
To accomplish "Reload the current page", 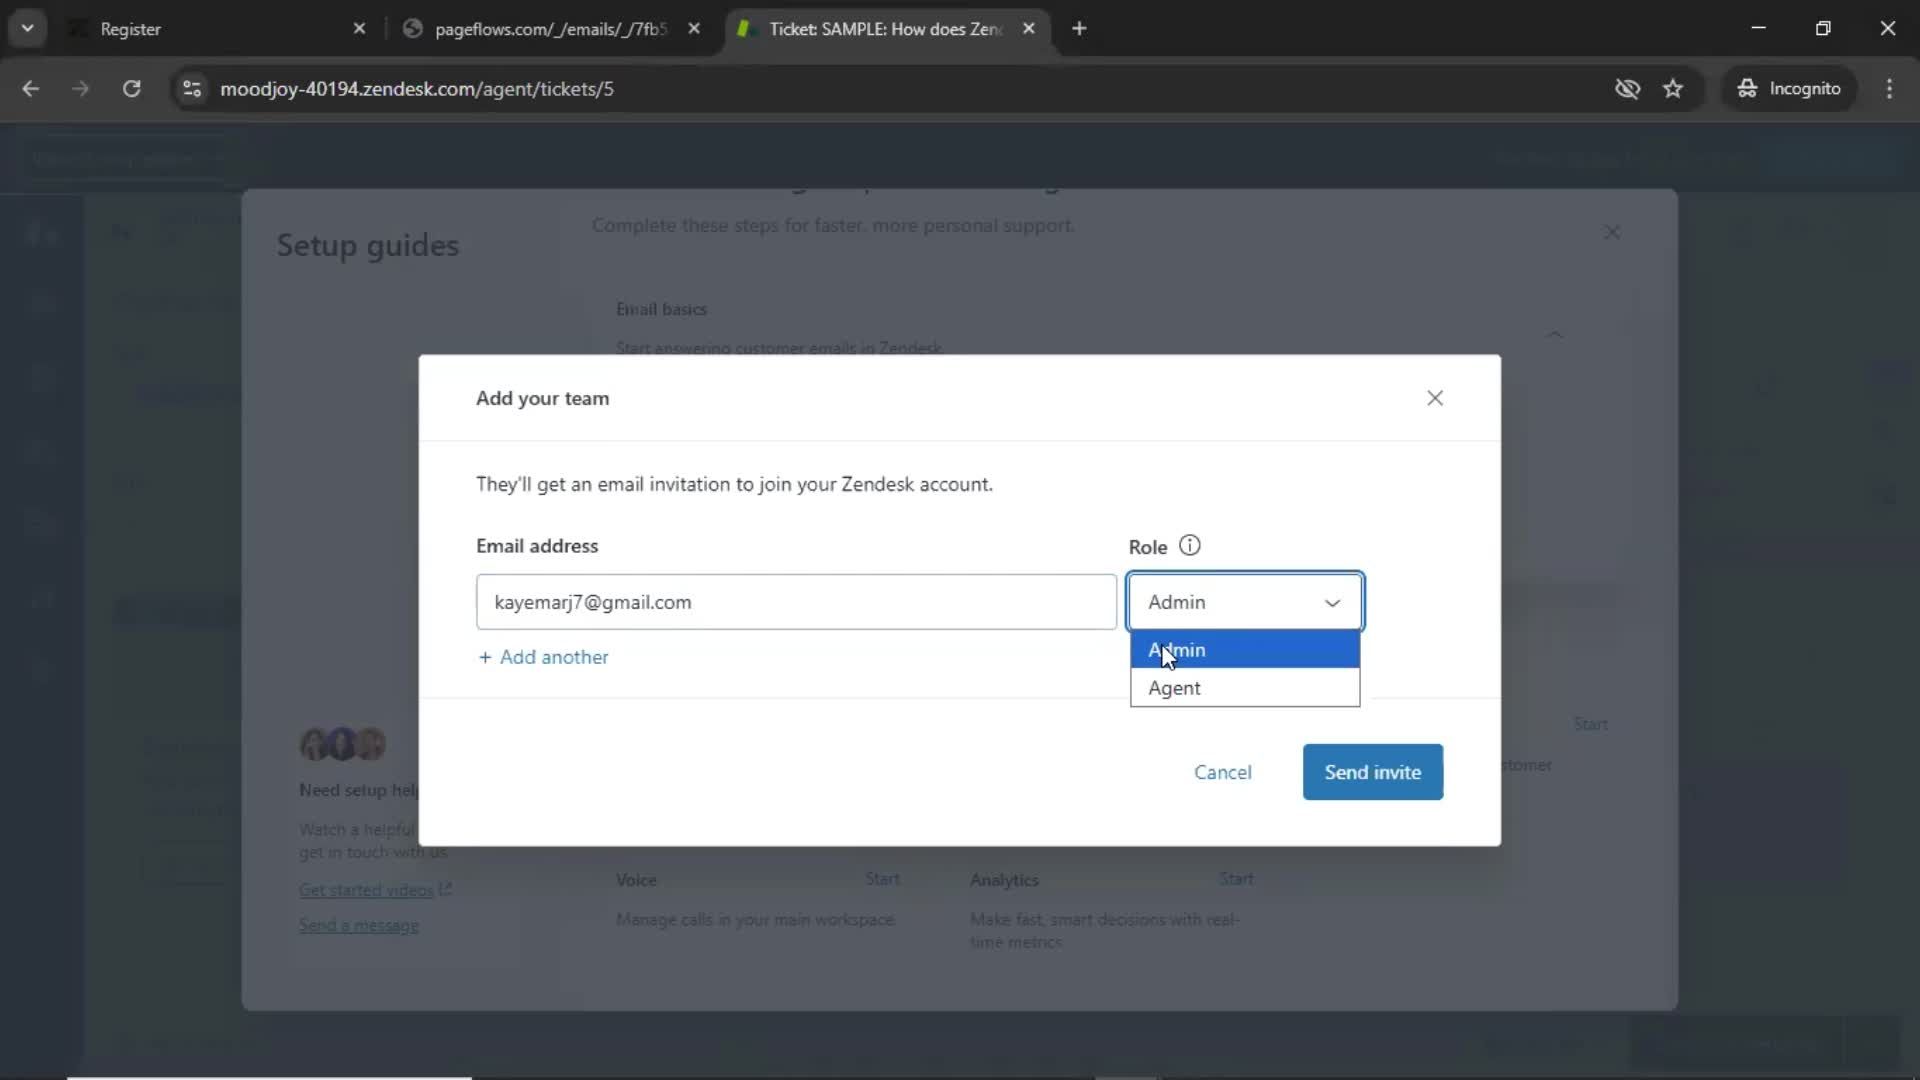I will tap(131, 89).
